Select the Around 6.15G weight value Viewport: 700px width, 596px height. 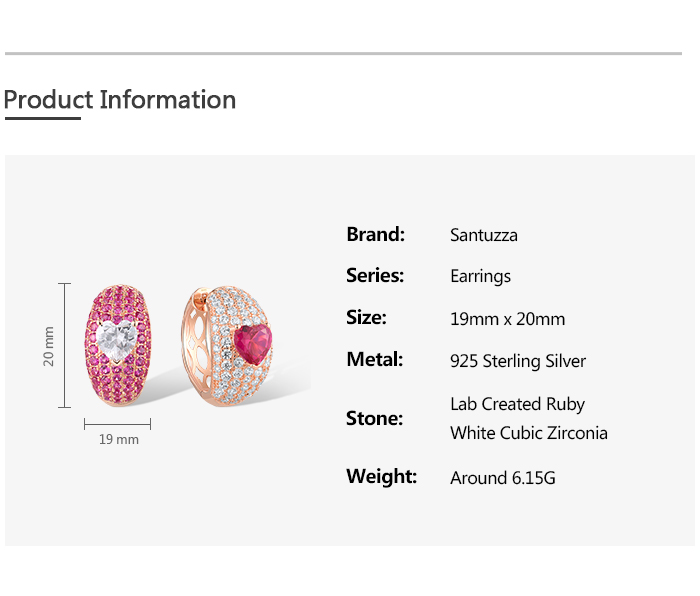(502, 478)
